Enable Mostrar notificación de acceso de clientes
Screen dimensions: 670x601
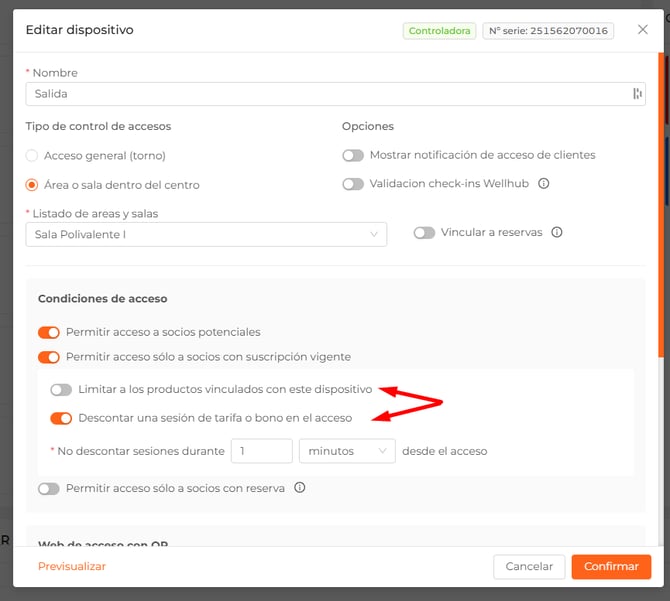(x=352, y=155)
